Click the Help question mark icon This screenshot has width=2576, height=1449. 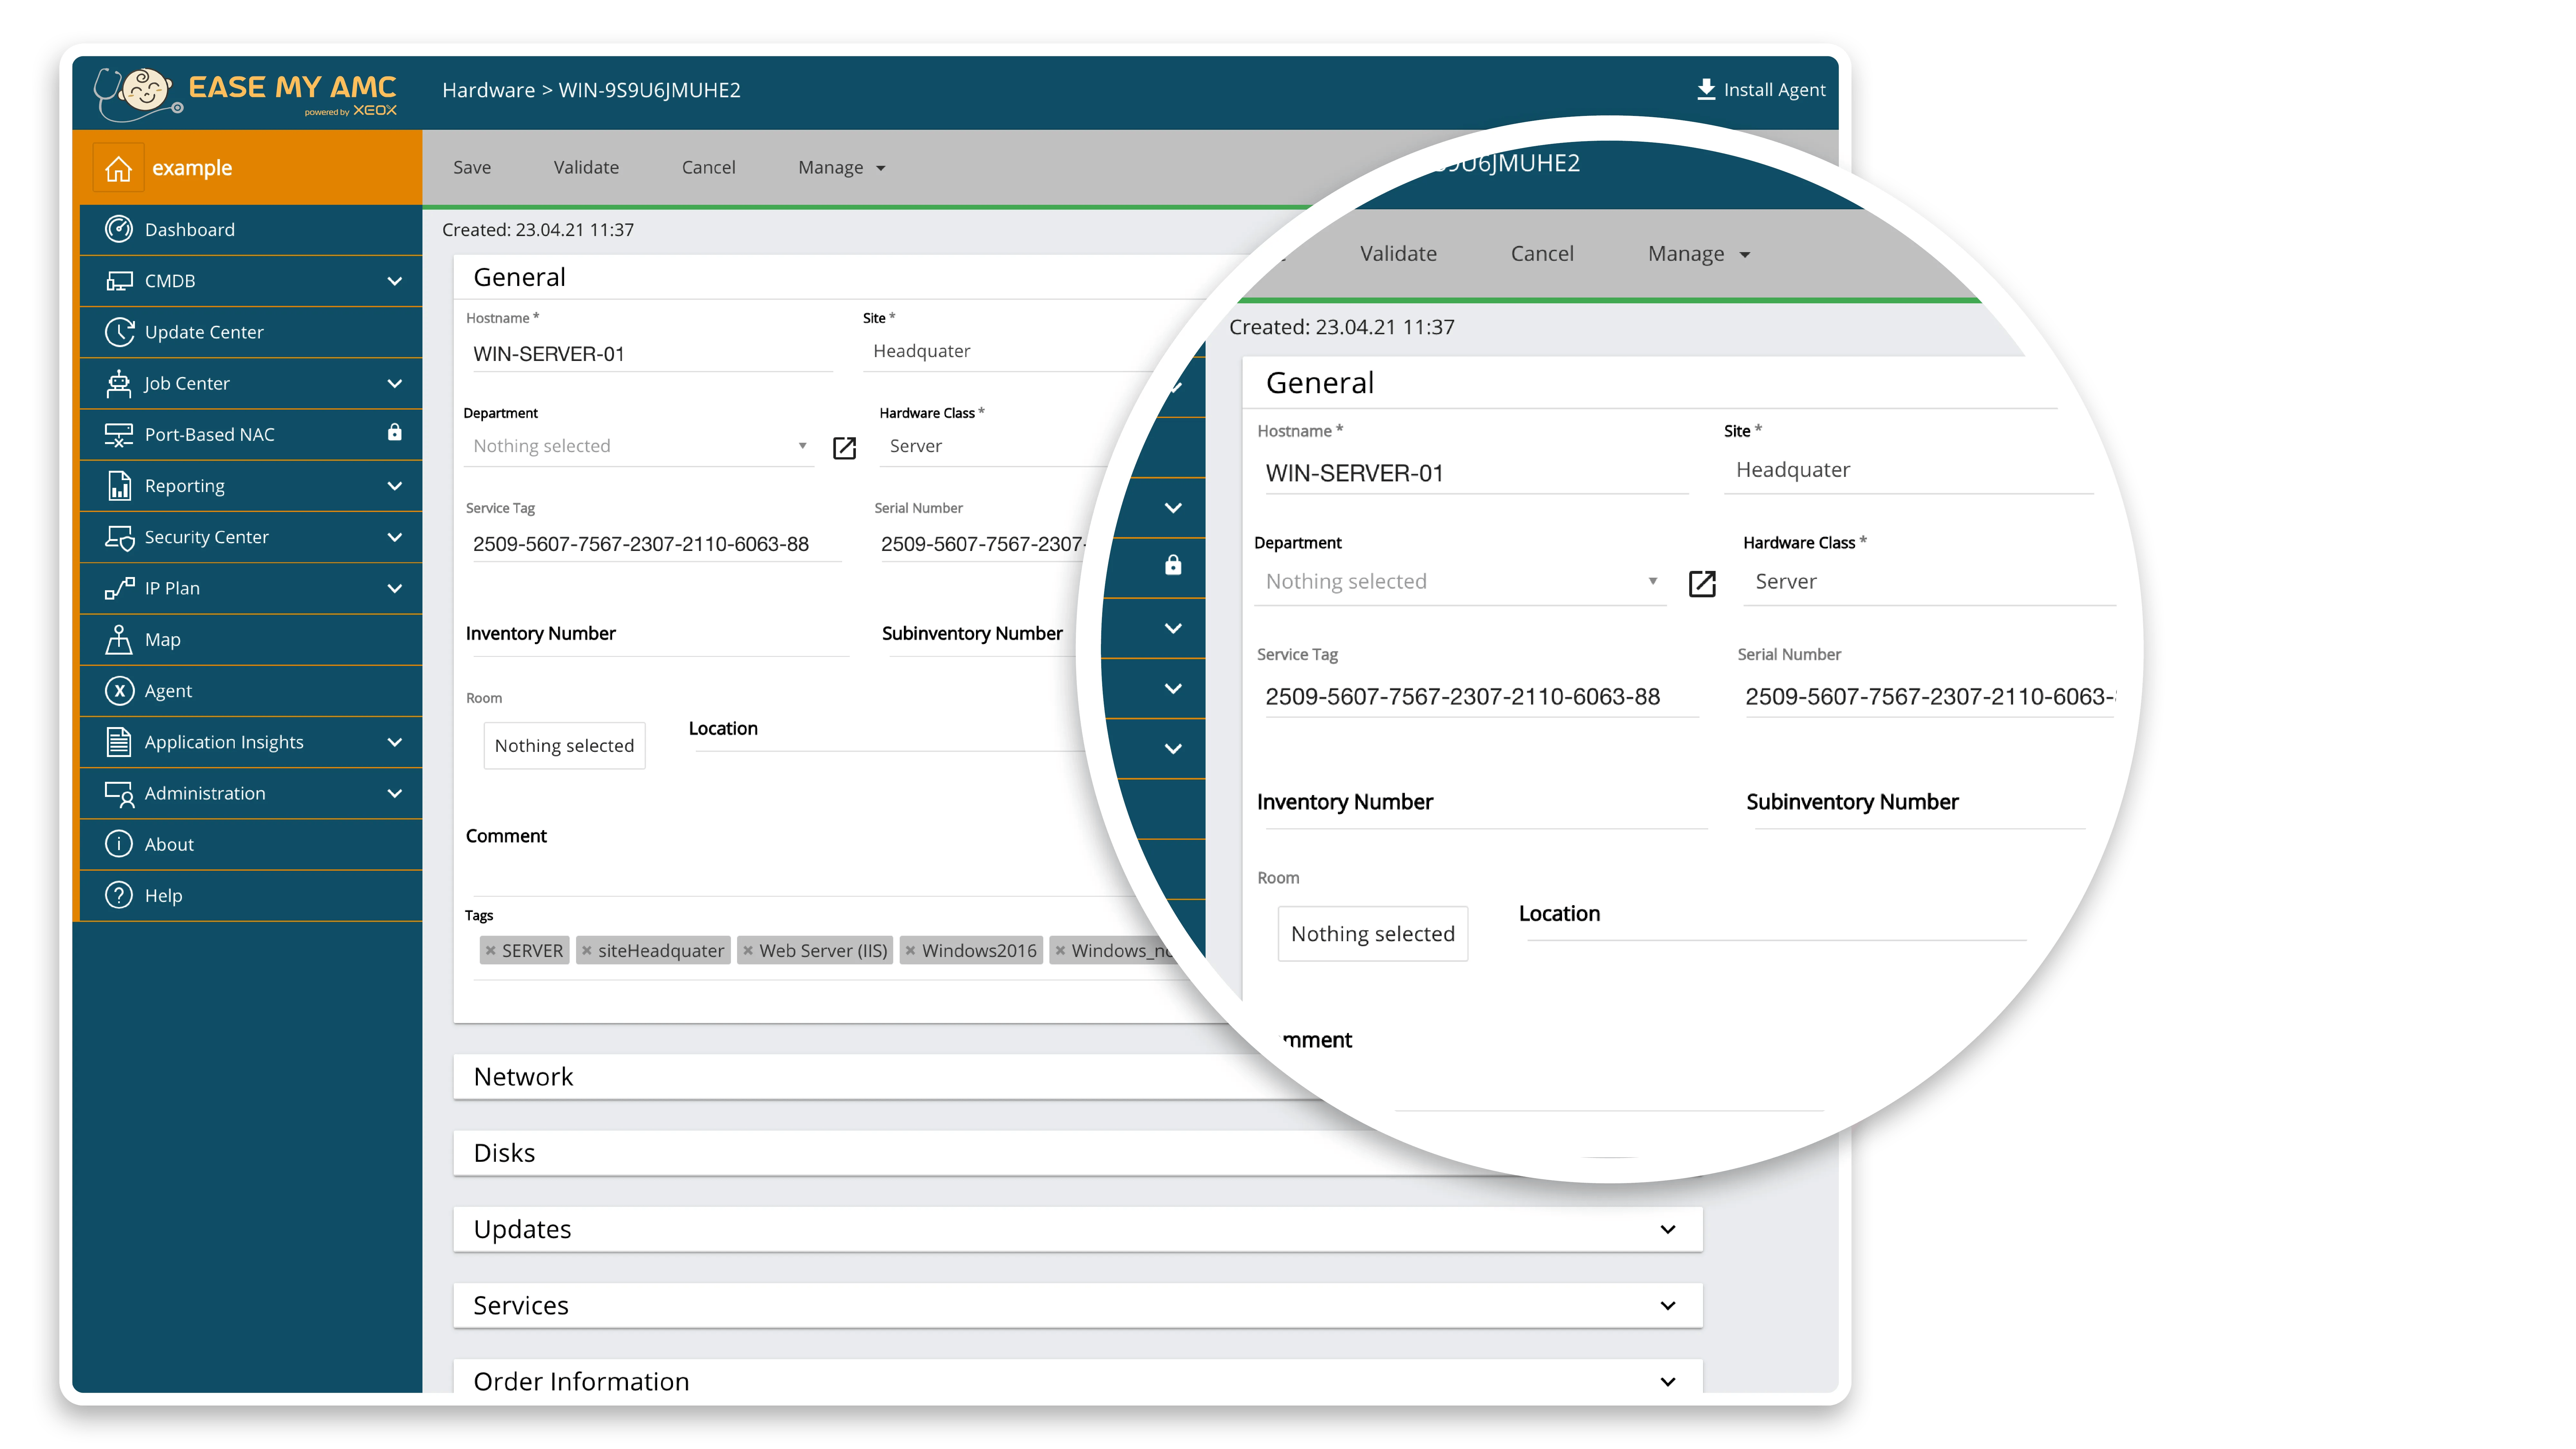(119, 895)
